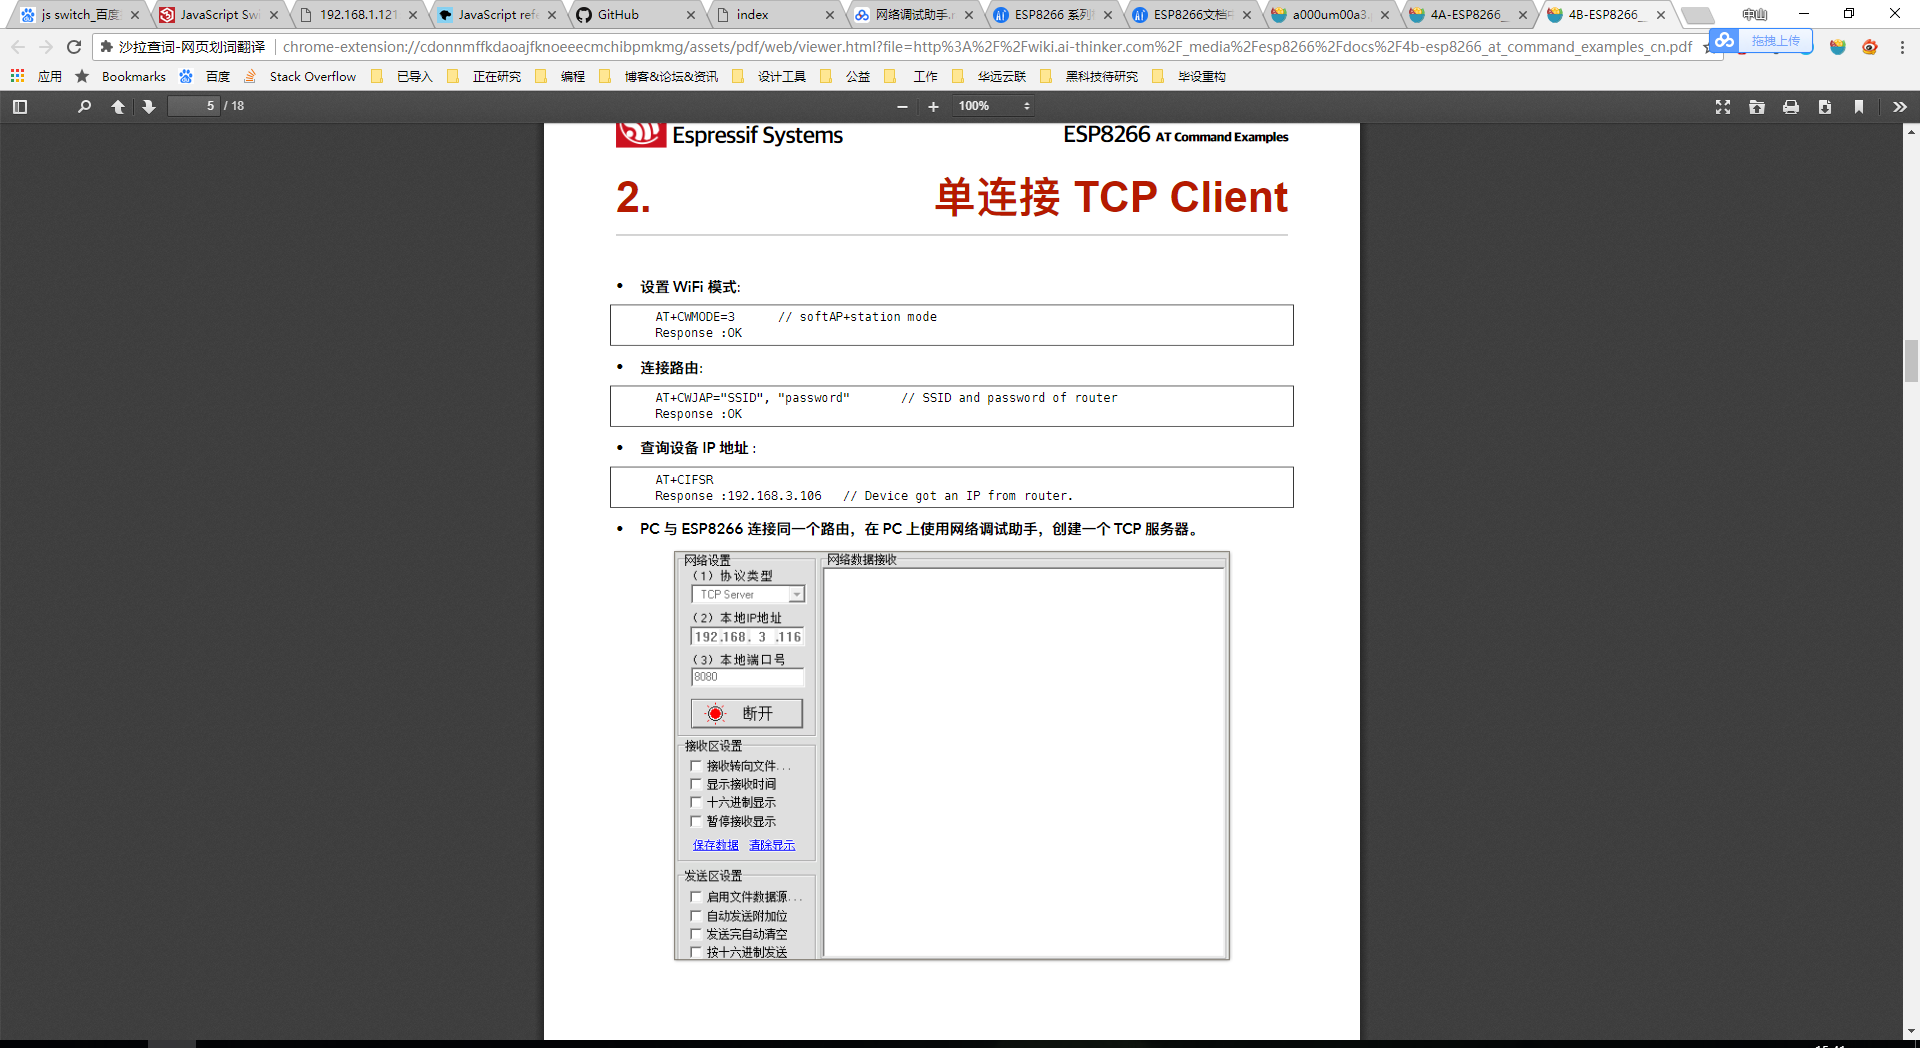The image size is (1920, 1048).
Task: Check the 显示接收时间 checkbox
Action: pyautogui.click(x=696, y=785)
